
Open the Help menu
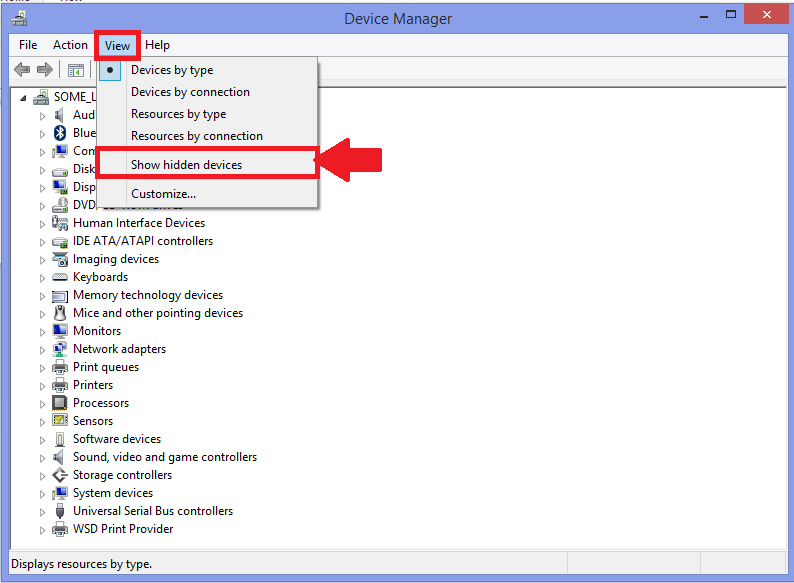click(157, 45)
